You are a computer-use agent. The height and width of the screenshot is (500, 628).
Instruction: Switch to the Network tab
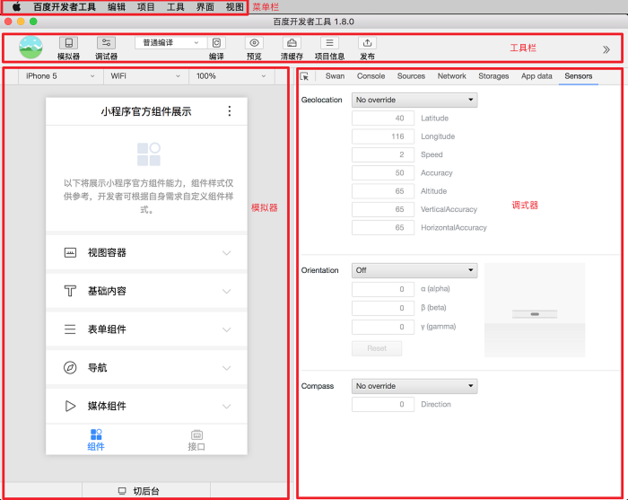point(451,76)
